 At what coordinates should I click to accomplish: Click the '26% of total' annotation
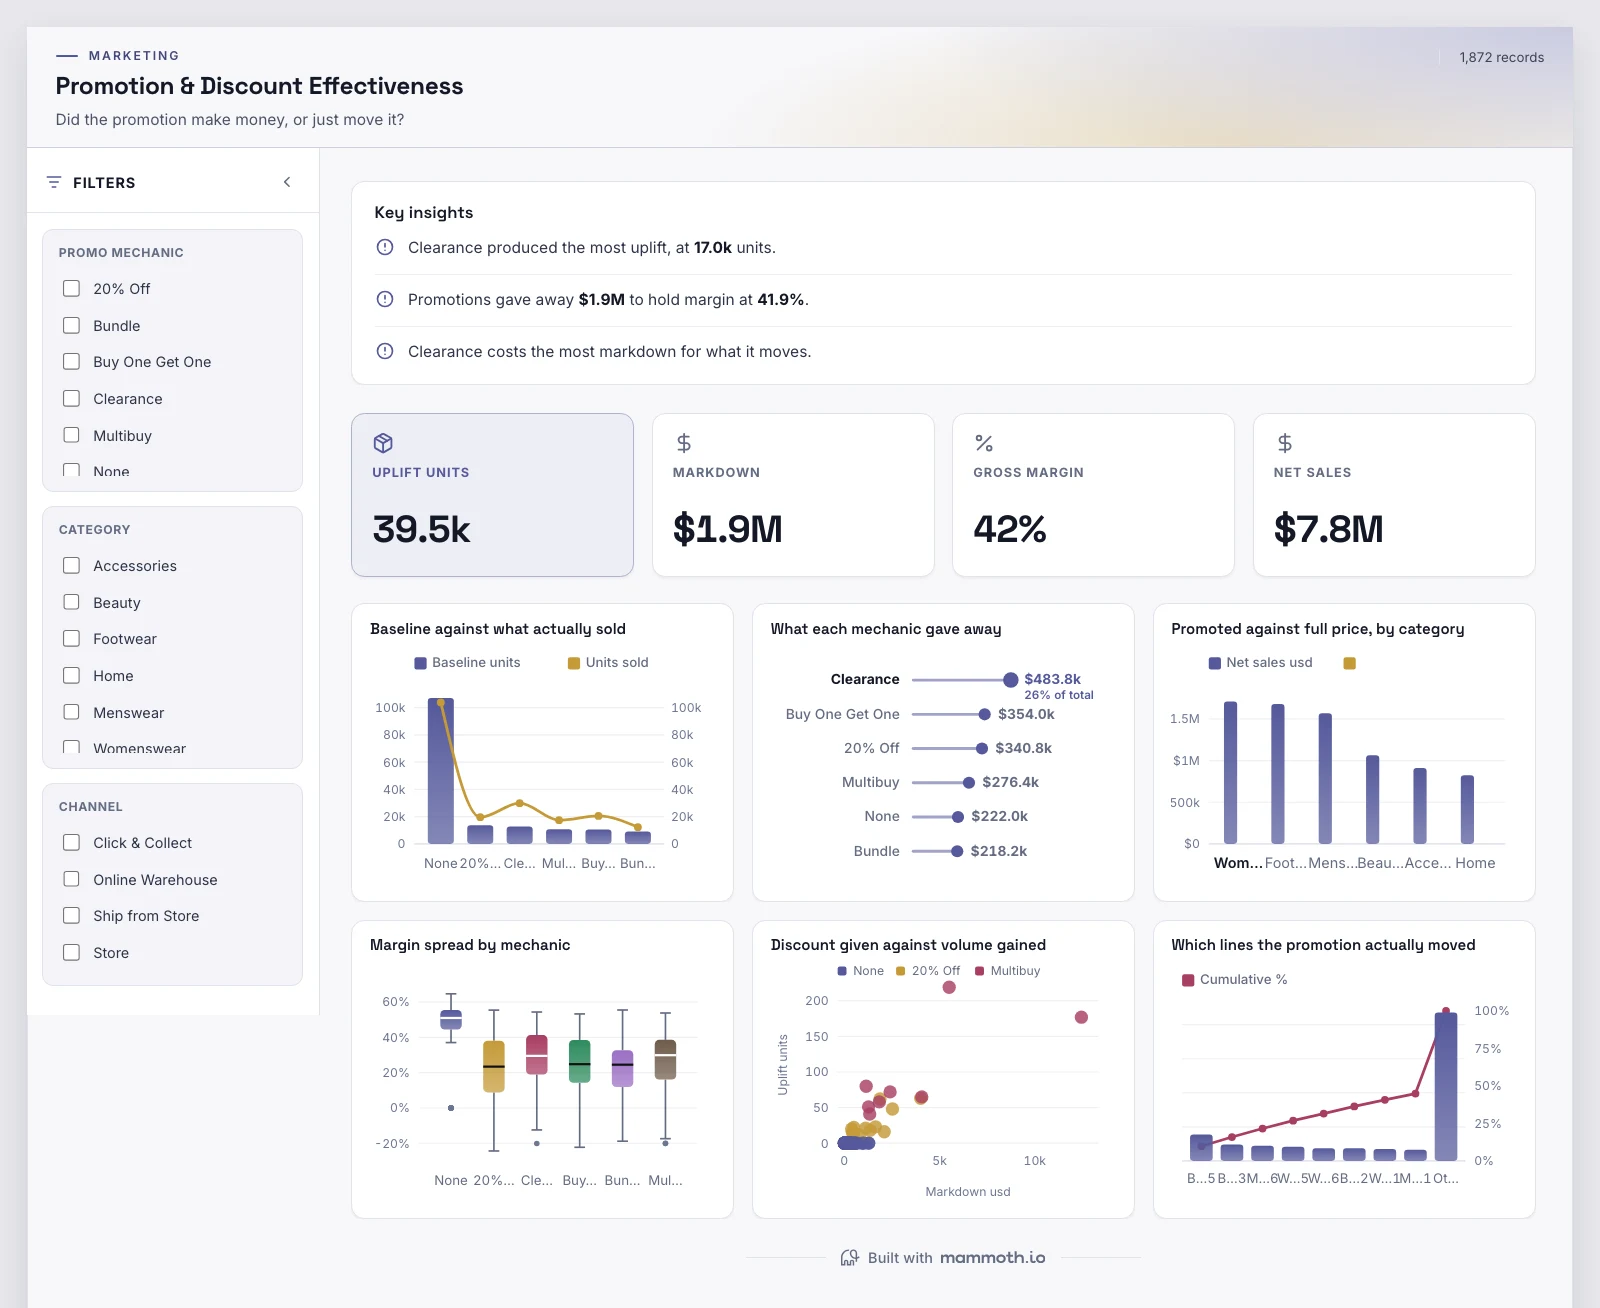click(x=1059, y=695)
